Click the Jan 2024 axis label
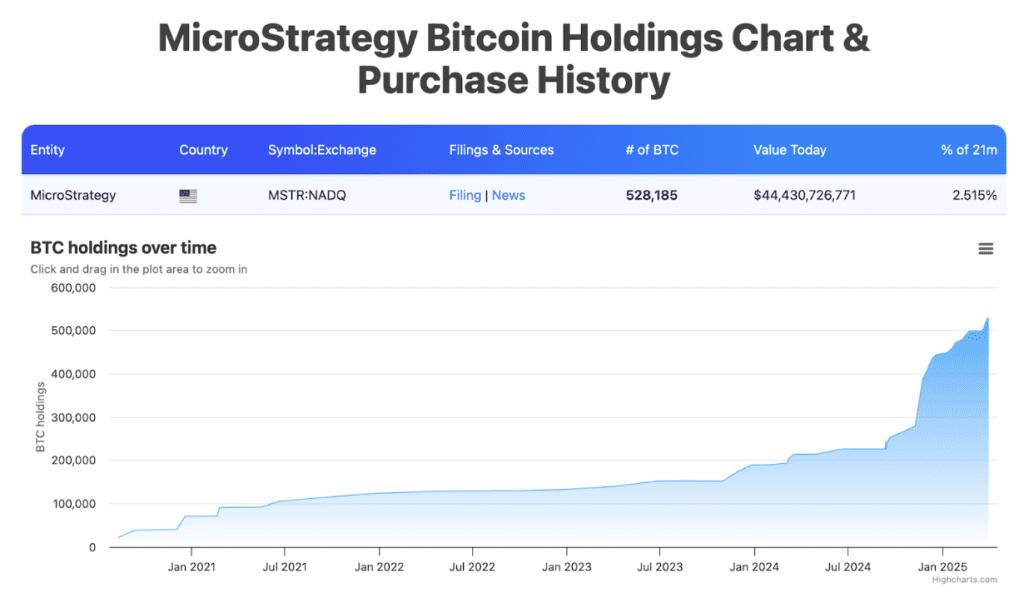 point(754,567)
